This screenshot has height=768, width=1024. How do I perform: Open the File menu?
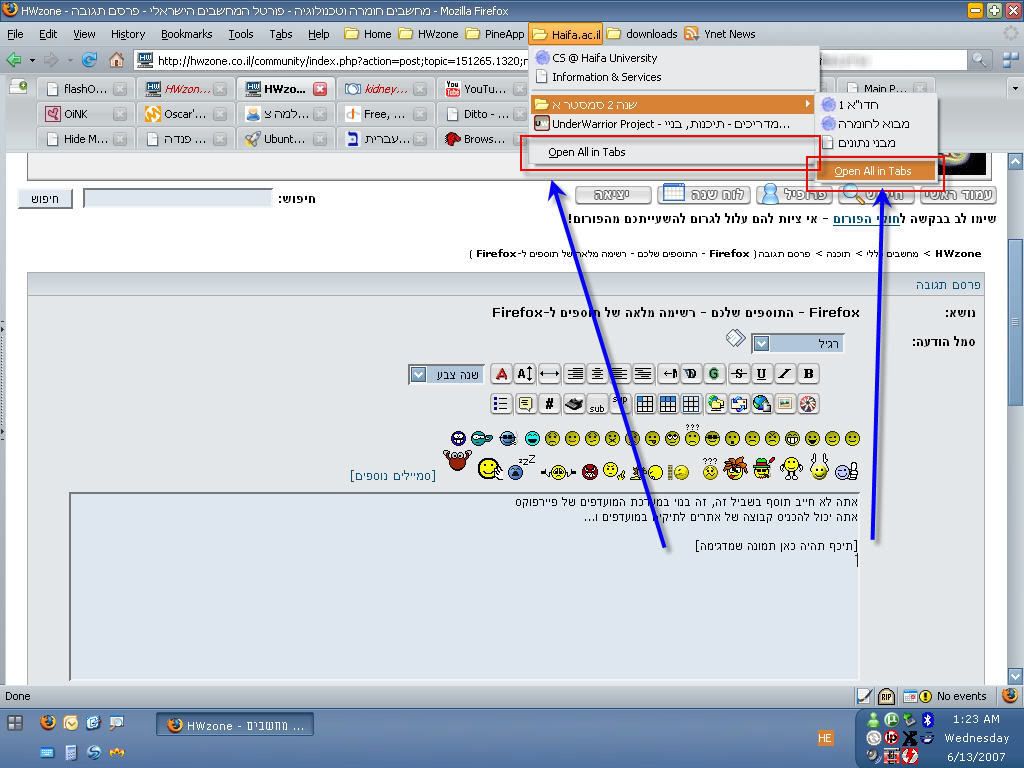click(15, 34)
